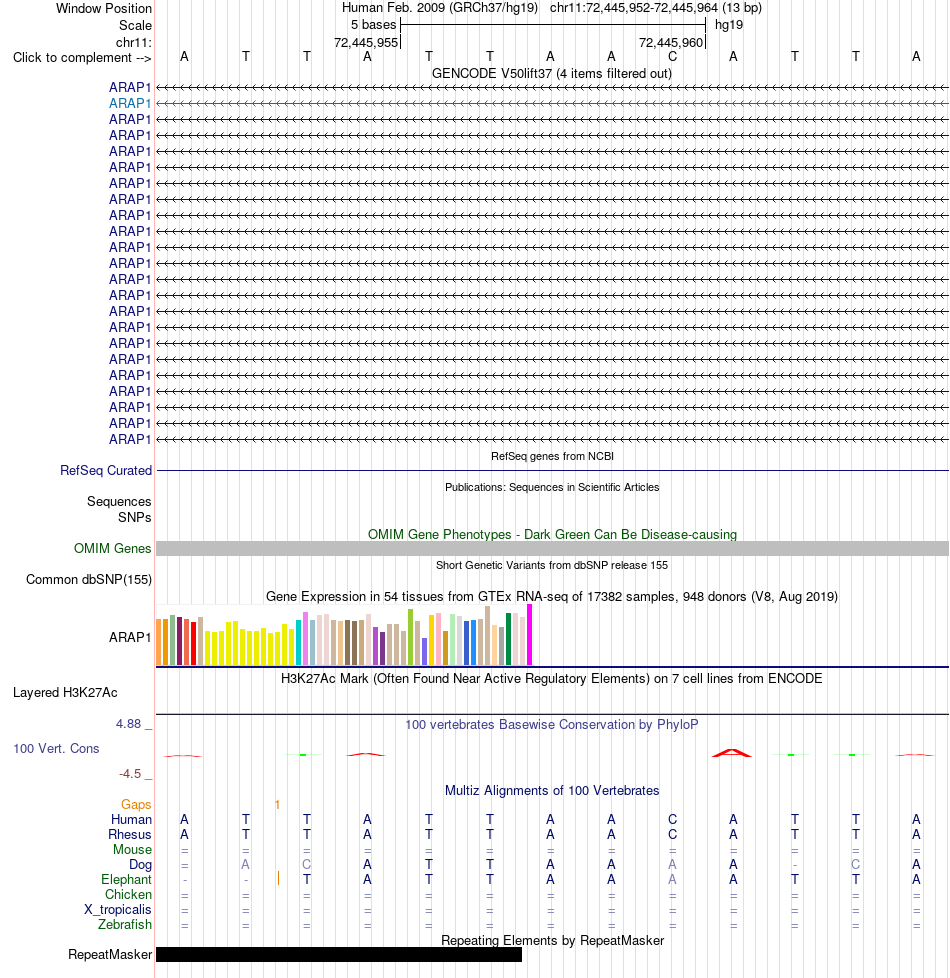This screenshot has width=950, height=978.
Task: Click the gray OMIM Genes bar
Action: (552, 548)
